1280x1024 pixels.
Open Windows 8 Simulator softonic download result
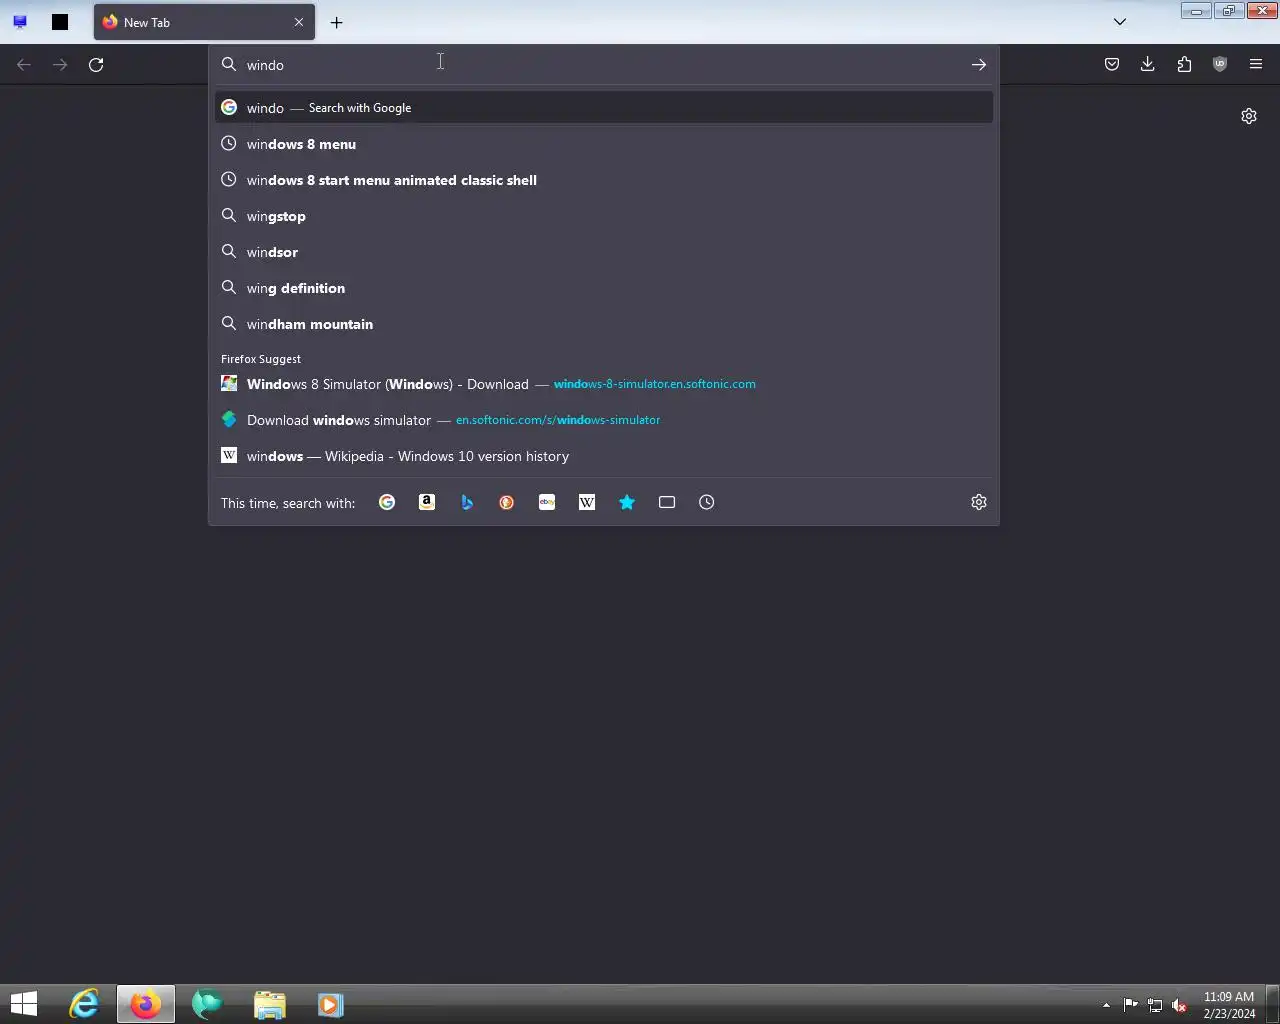pos(604,384)
